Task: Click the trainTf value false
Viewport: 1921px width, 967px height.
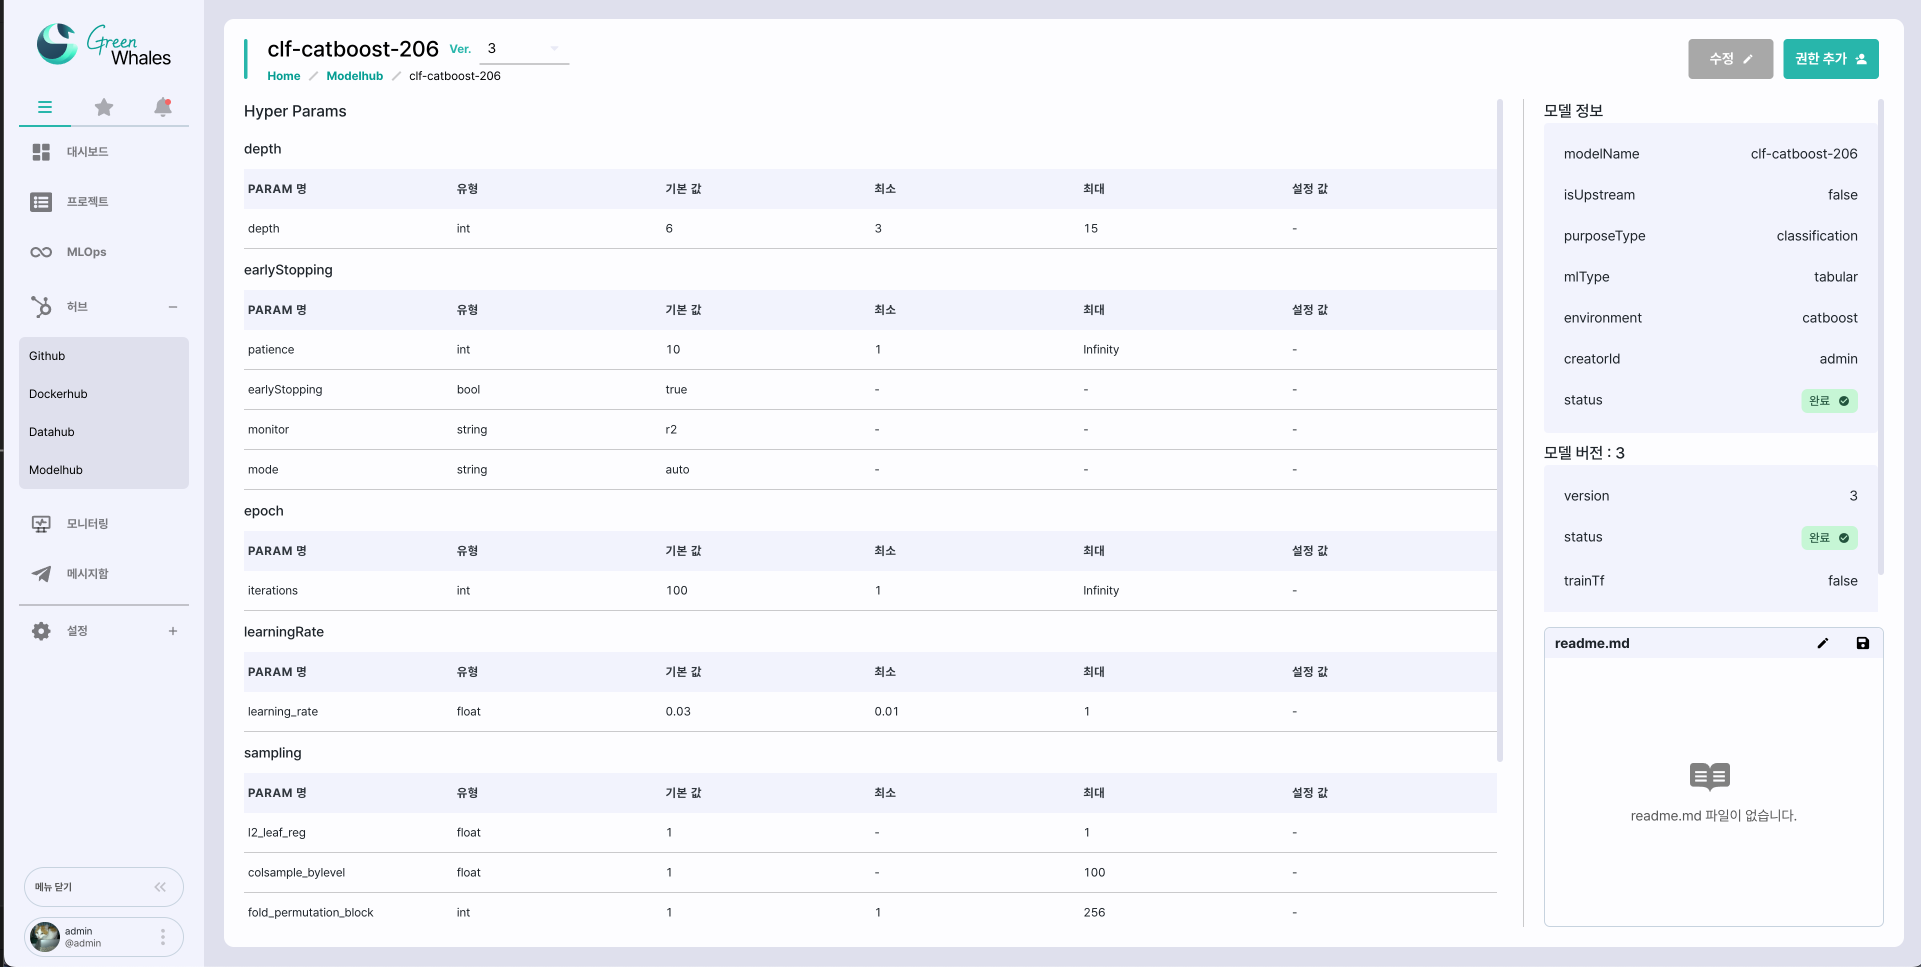Action: 1843,581
